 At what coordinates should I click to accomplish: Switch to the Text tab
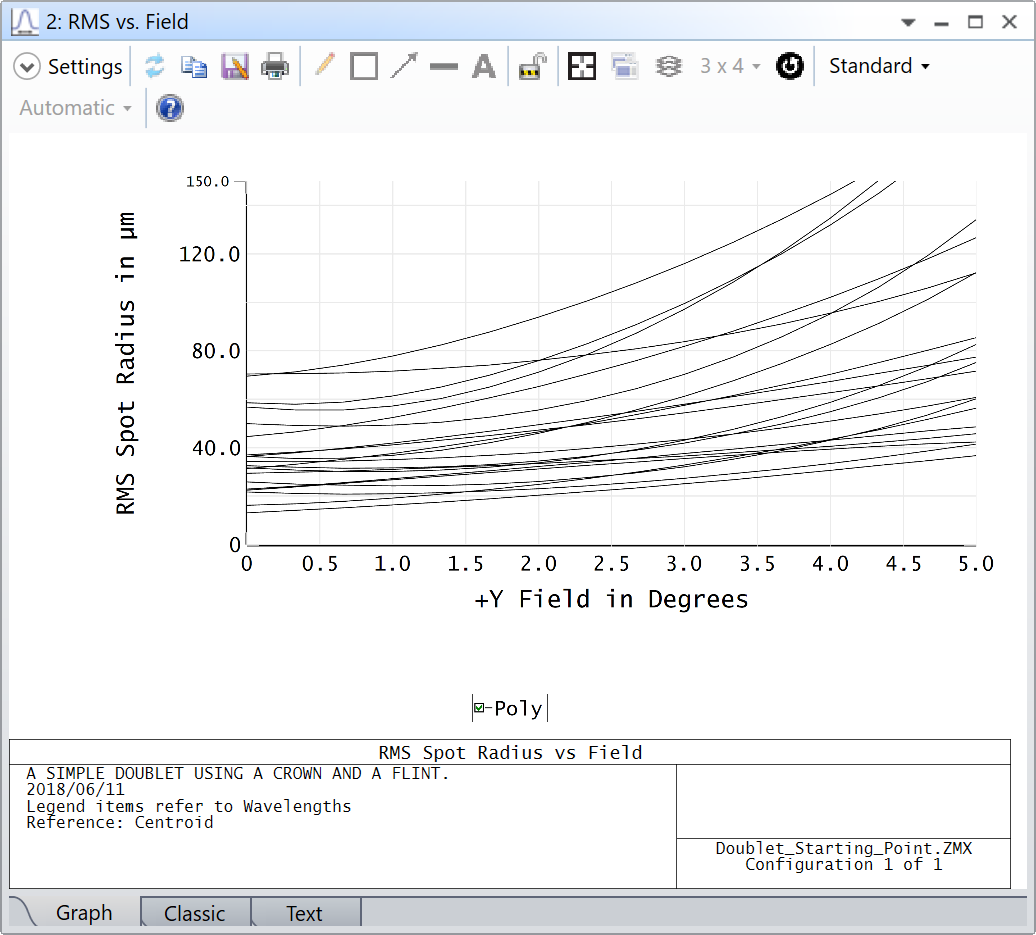click(304, 913)
